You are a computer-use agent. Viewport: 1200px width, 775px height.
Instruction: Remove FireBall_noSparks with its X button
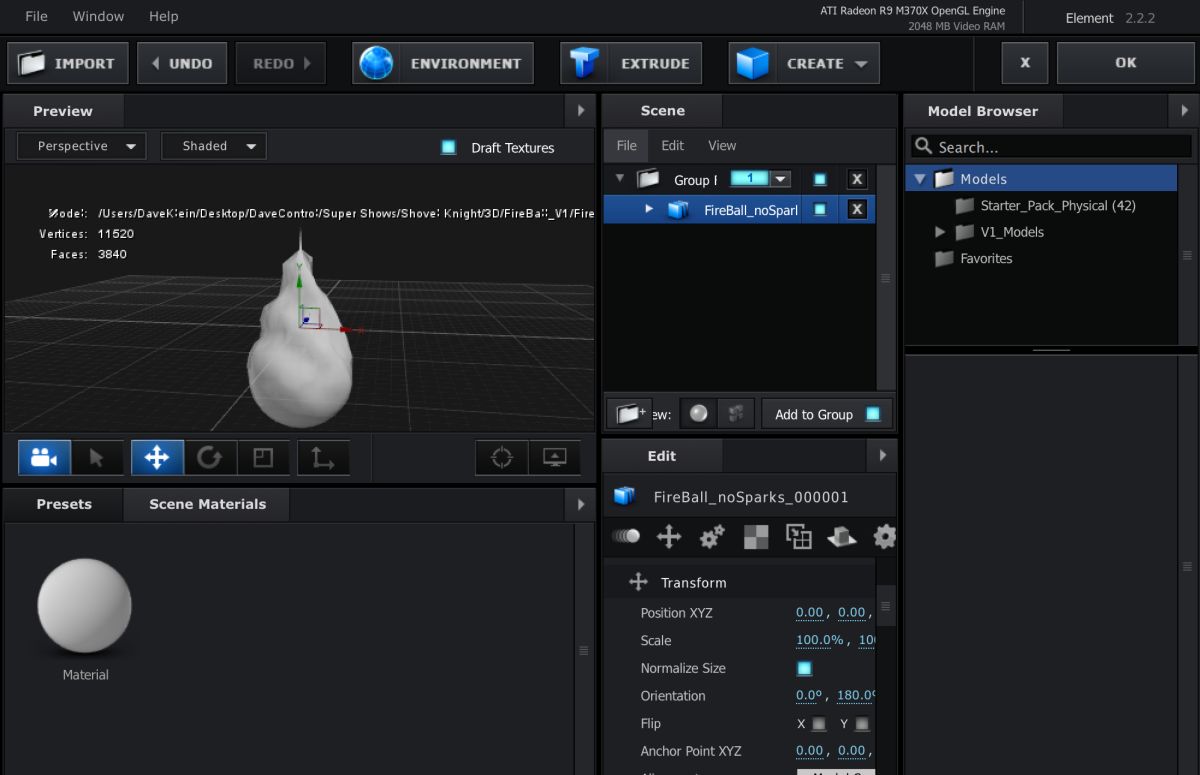click(x=857, y=210)
